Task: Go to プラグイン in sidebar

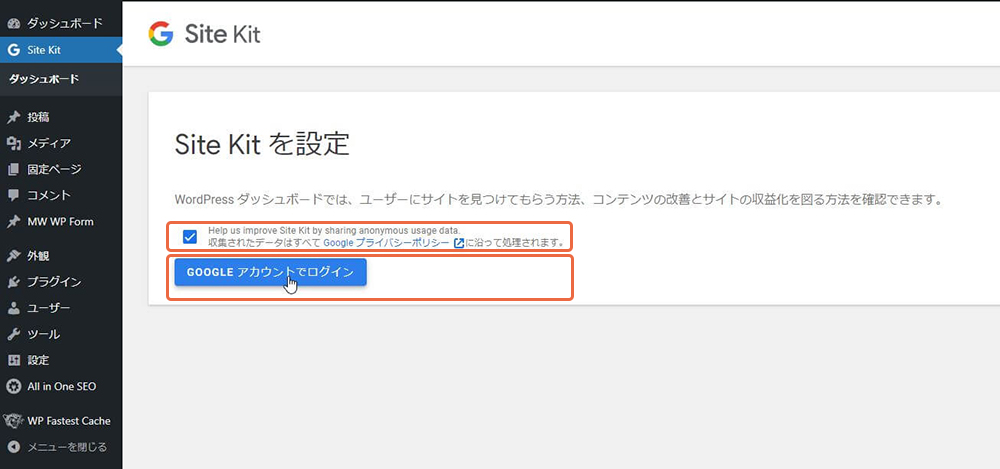Action: click(x=61, y=282)
